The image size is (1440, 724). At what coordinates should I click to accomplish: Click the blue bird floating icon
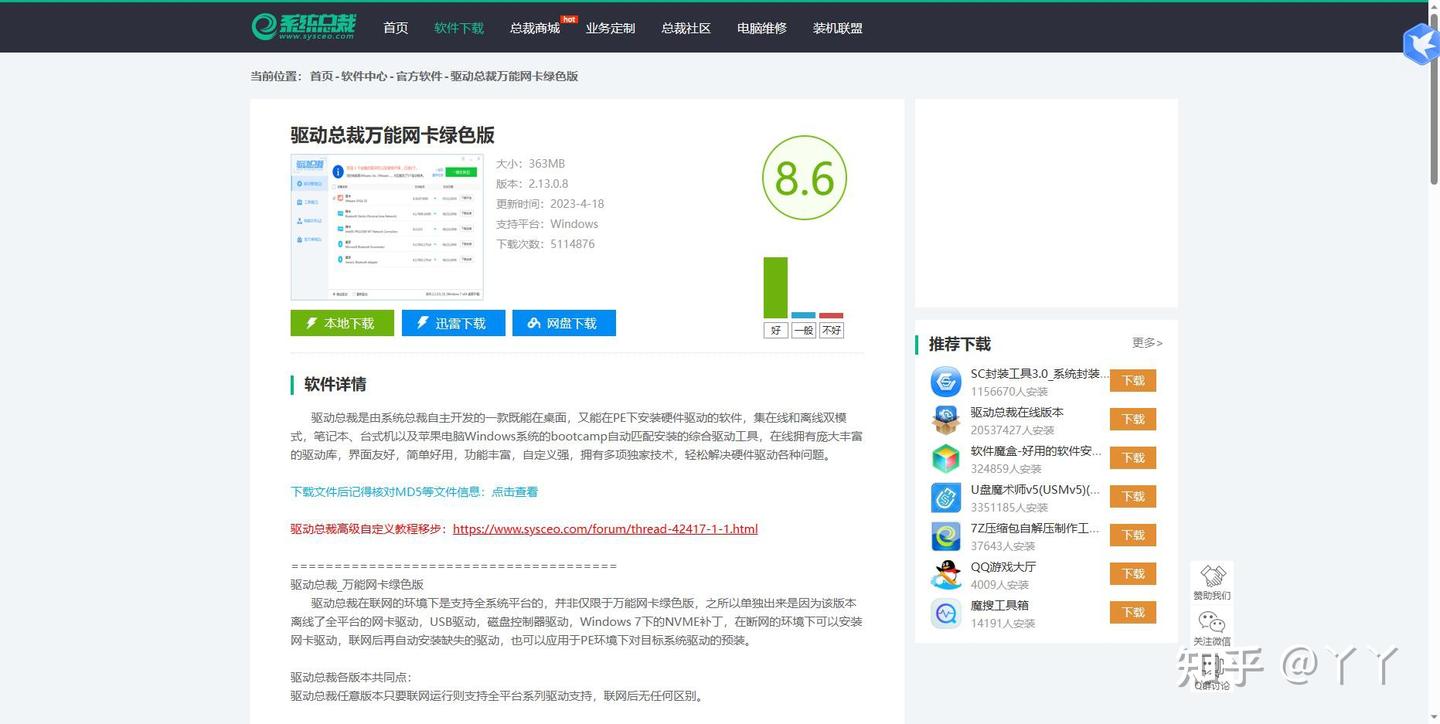[1420, 43]
